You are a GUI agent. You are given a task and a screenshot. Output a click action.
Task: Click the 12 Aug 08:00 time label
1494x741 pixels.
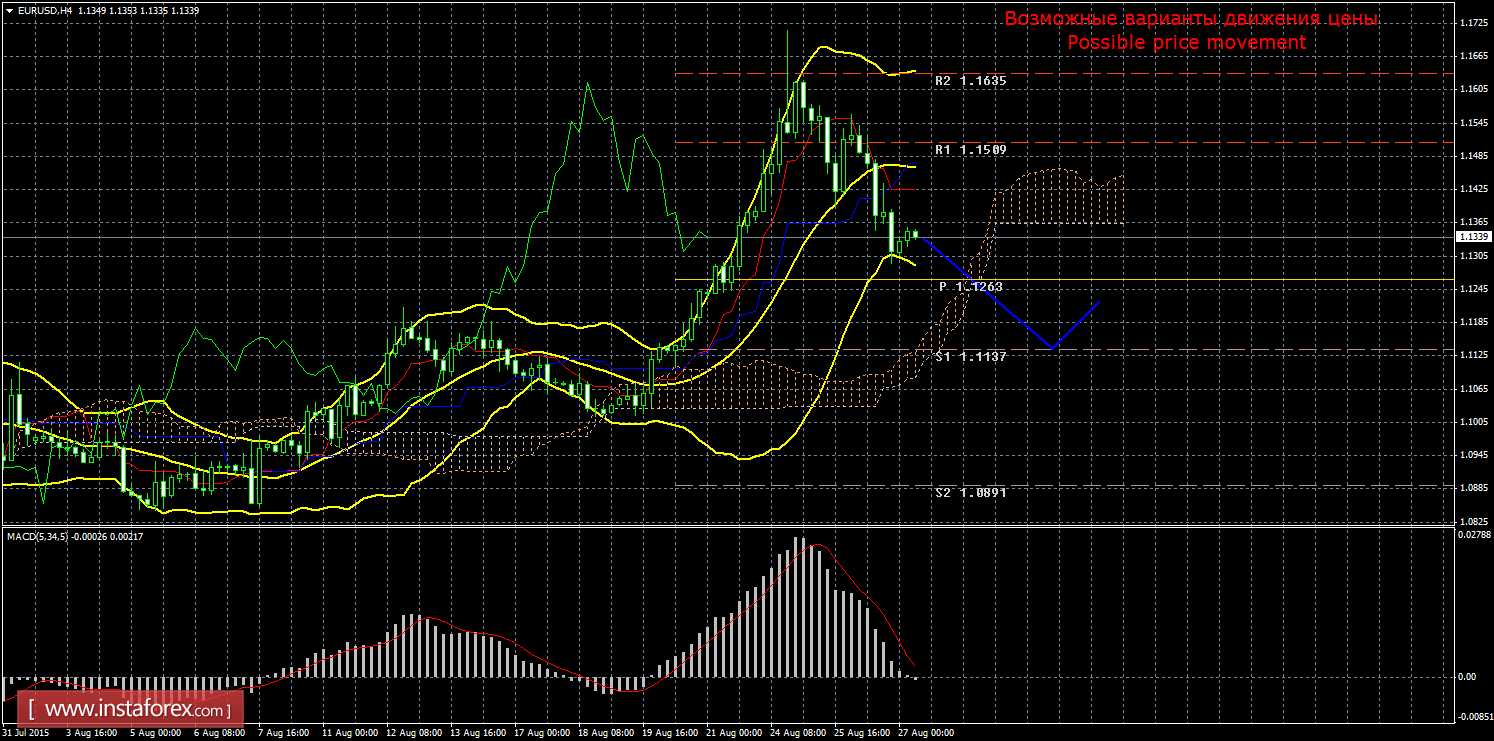coord(415,732)
